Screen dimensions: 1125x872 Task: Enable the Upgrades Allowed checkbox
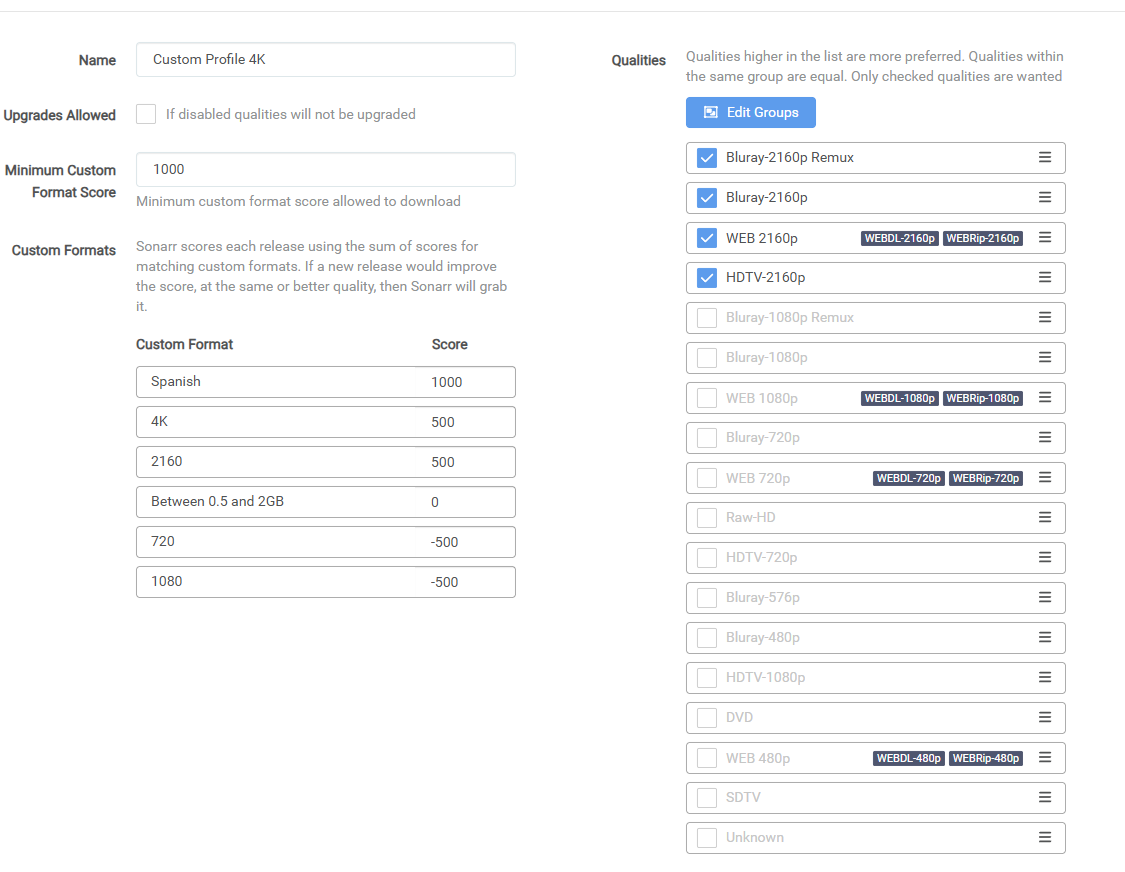coord(146,114)
